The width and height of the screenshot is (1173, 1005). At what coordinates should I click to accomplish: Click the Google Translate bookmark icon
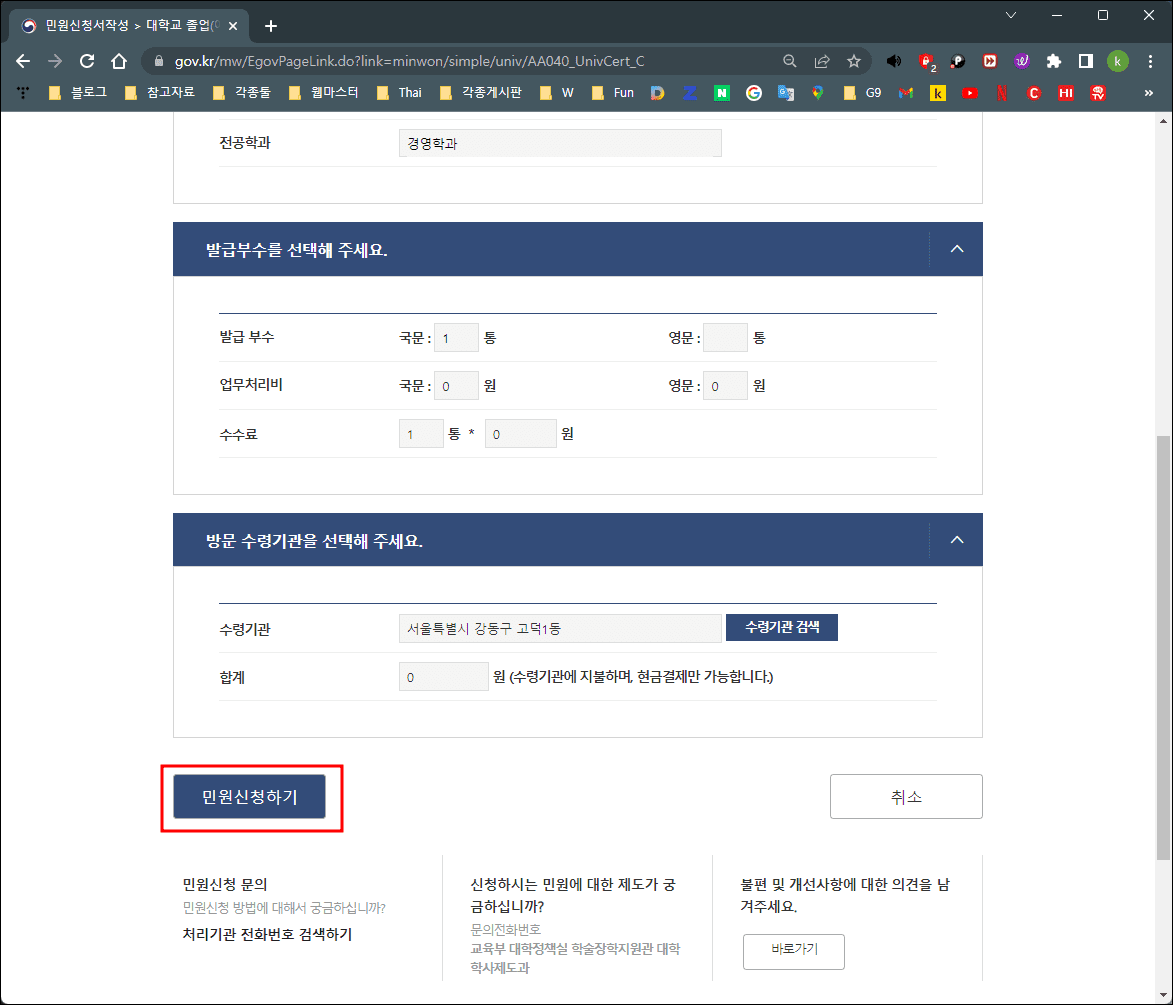coord(786,92)
